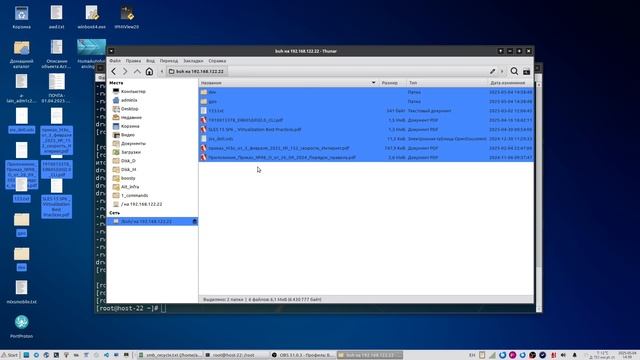
Task: Open the Файл menu
Action: [x=115, y=61]
